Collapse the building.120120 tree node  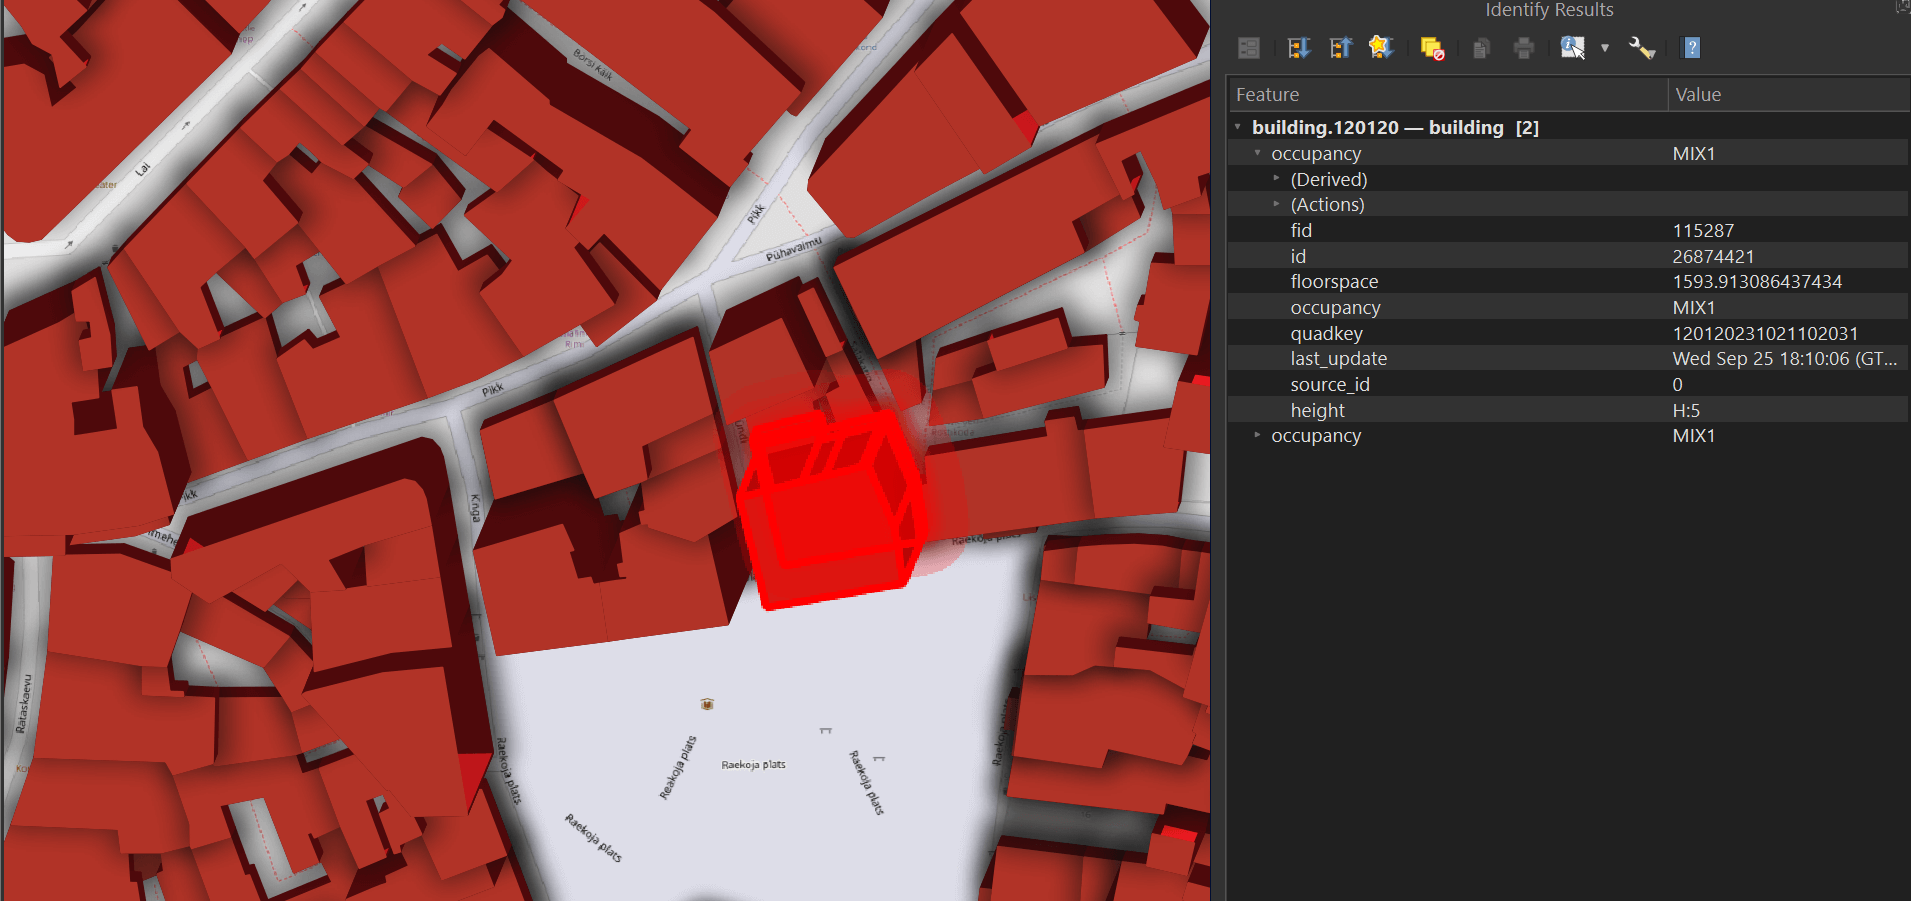(1238, 127)
